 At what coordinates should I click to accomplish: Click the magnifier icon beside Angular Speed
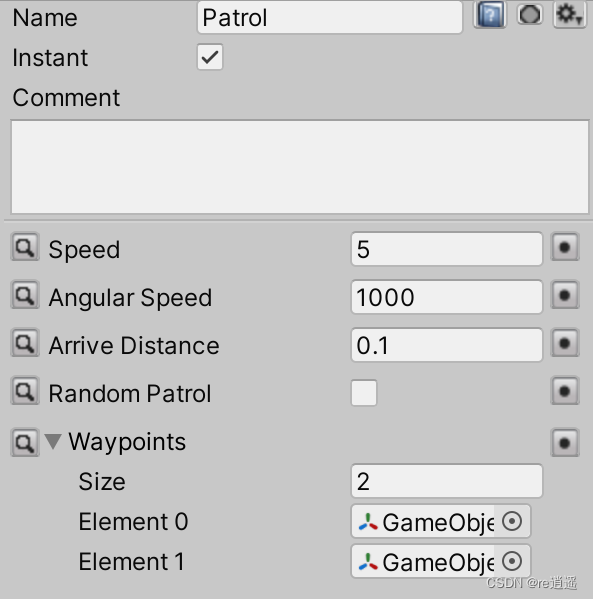pos(25,295)
